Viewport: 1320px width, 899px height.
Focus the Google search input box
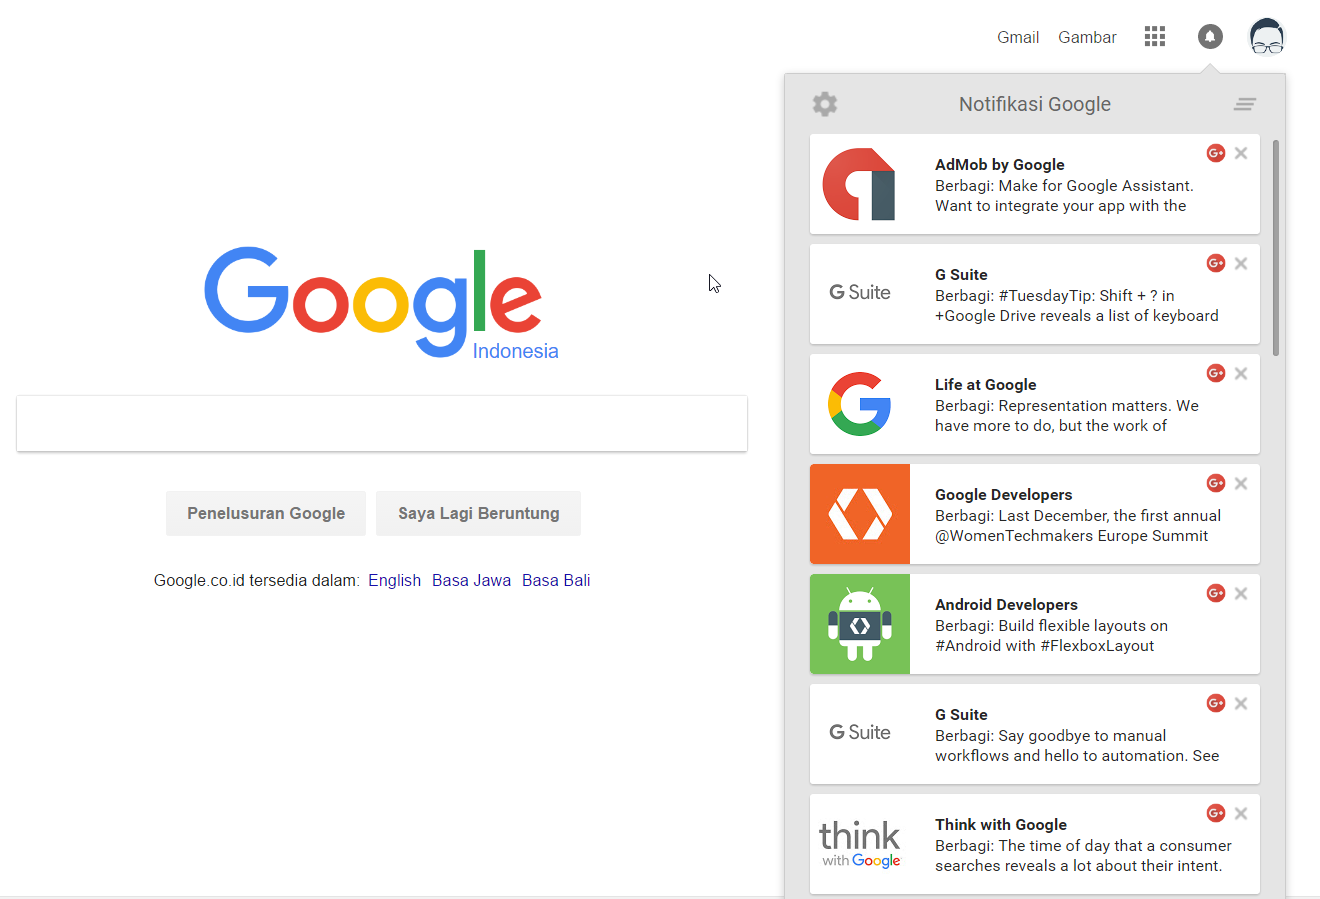(x=382, y=423)
